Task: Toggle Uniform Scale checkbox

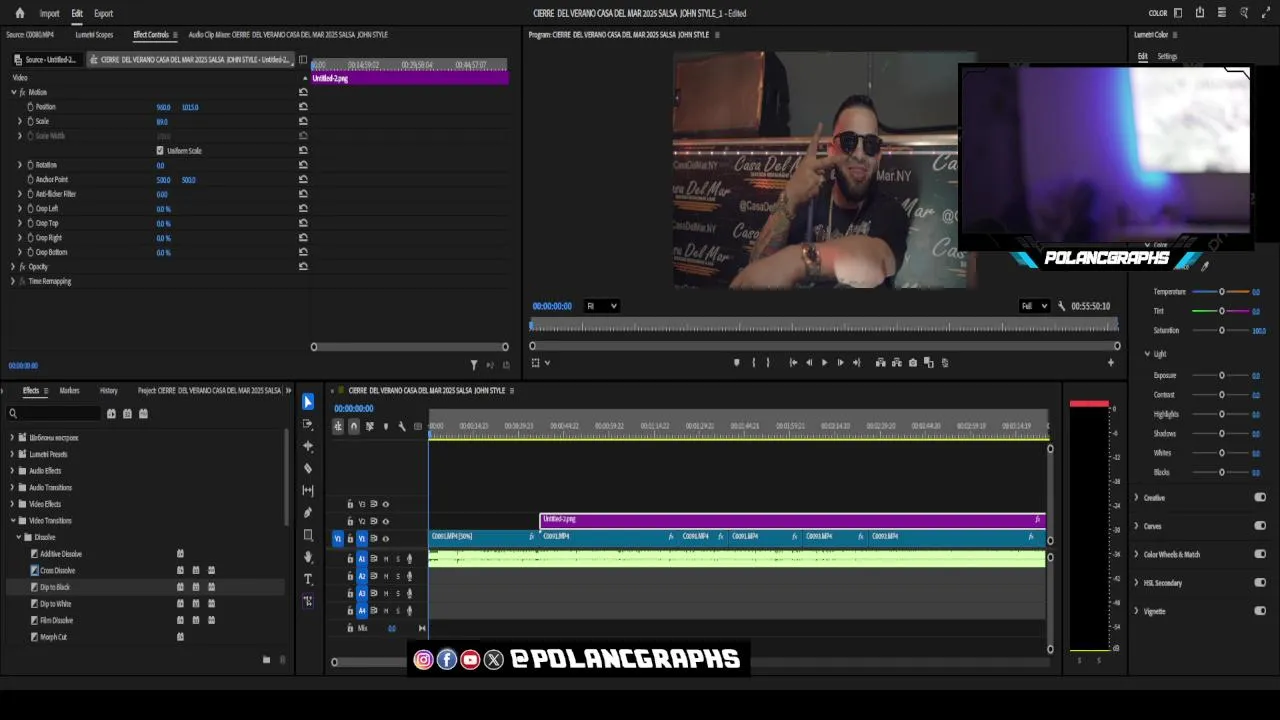Action: (160, 151)
